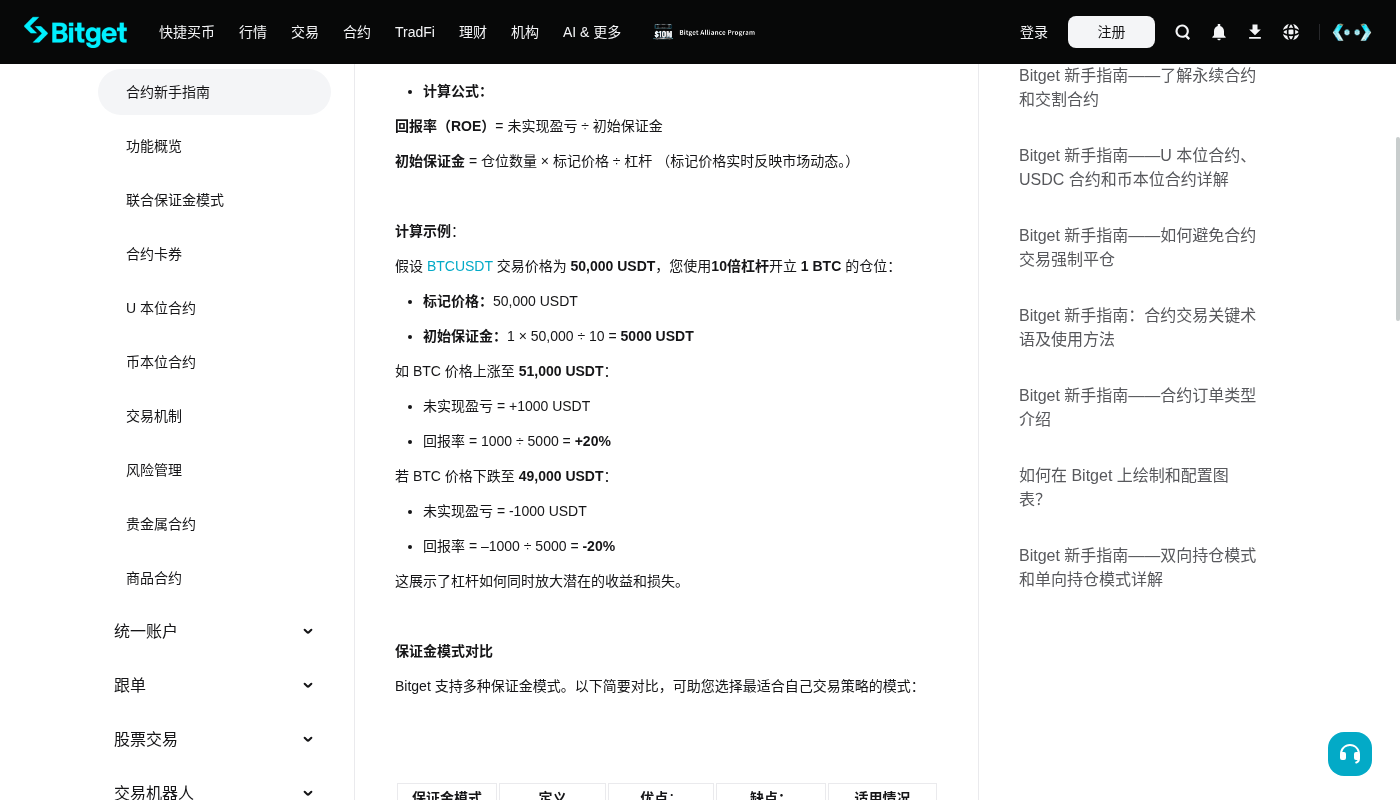Expand the 交易机器人 section
This screenshot has height=800, width=1400.
pyautogui.click(x=214, y=792)
